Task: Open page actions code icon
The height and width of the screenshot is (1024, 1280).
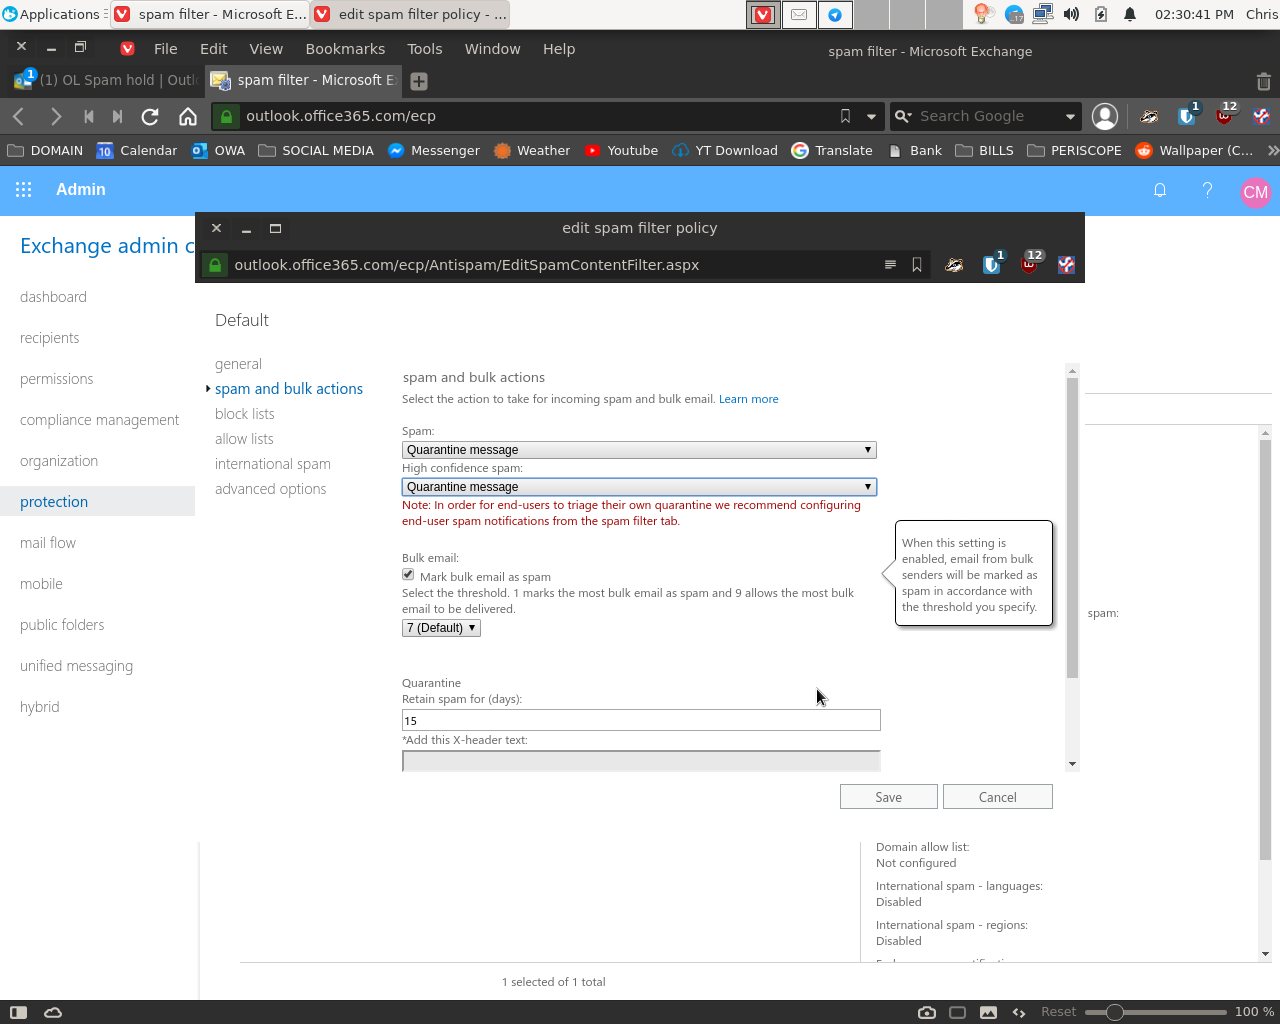Action: coord(1019,1012)
